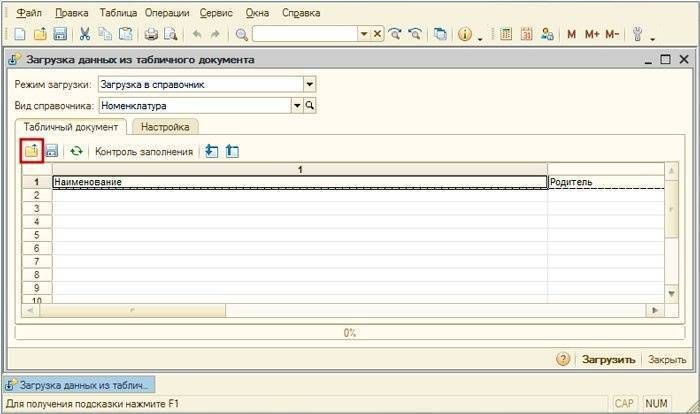Open the Calculator icon
700x414 pixels.
coord(506,34)
